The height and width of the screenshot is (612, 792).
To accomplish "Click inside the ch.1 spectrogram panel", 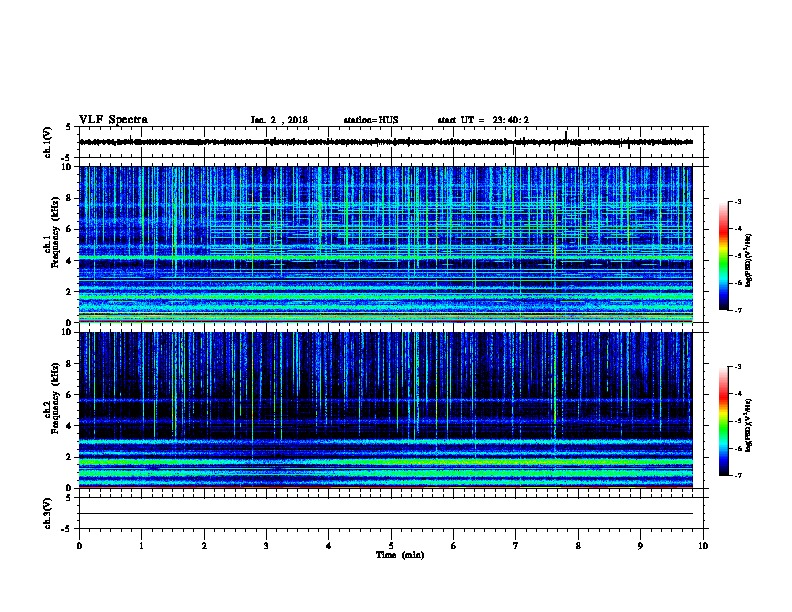I will tap(386, 244).
